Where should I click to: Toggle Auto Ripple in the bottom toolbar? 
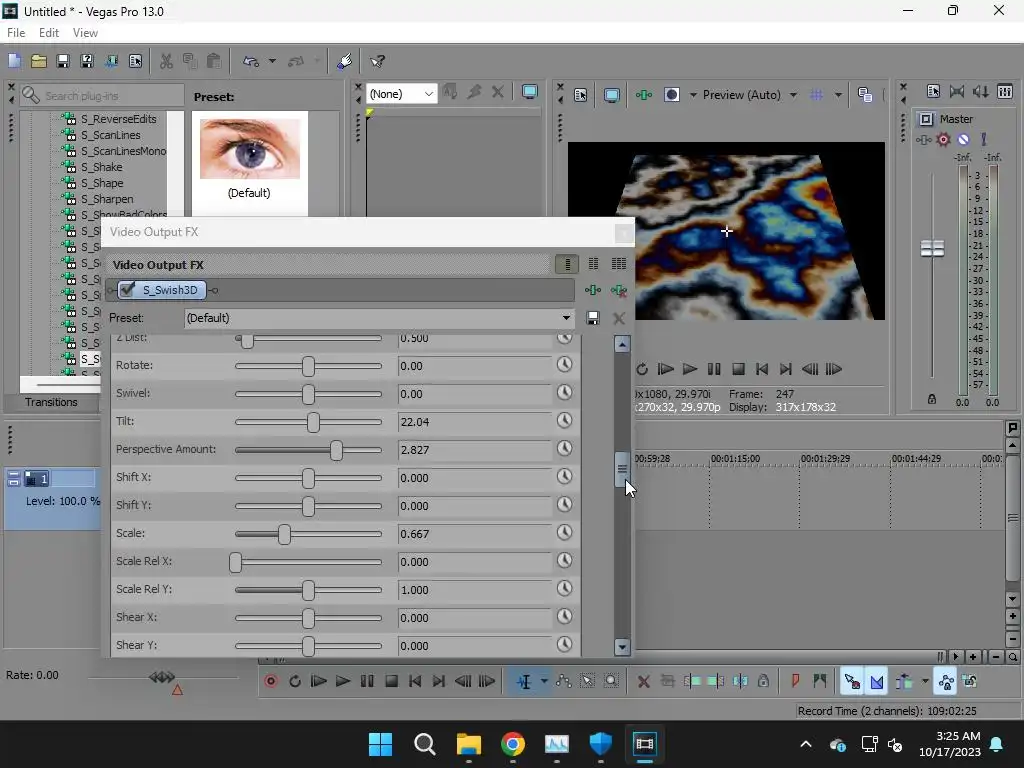[904, 681]
